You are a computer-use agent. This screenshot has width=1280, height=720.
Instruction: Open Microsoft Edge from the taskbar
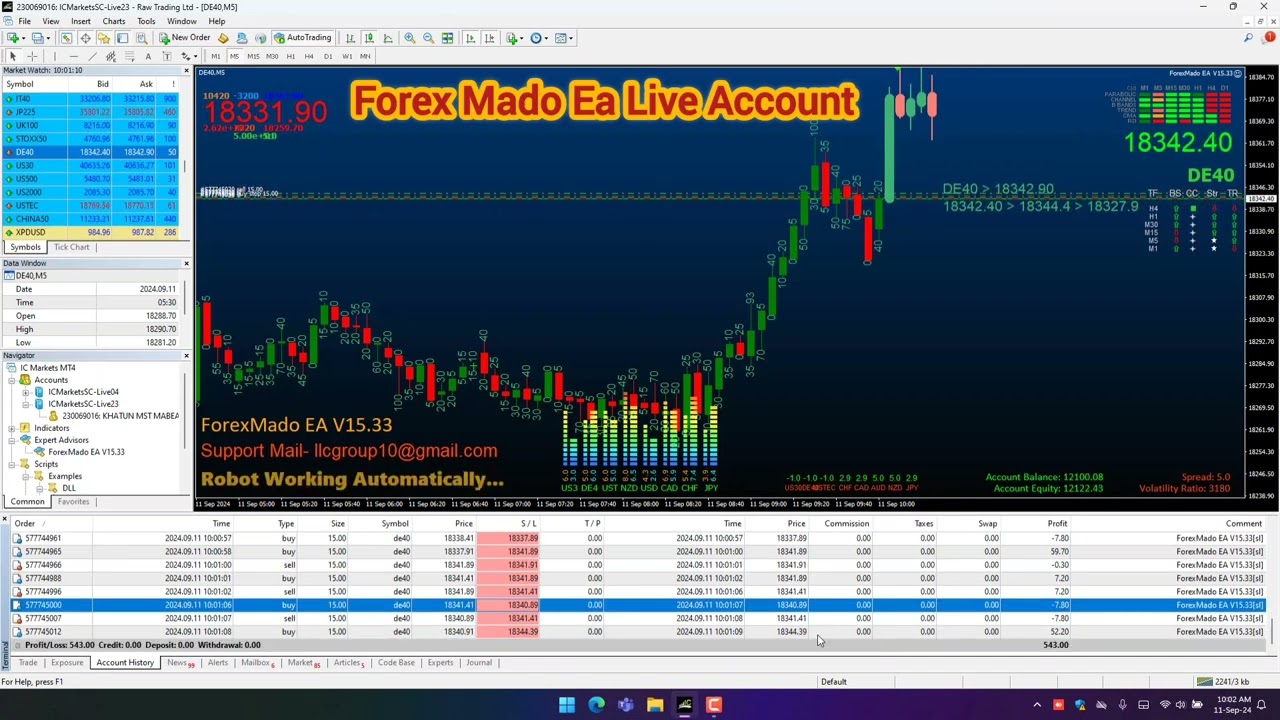coord(596,705)
